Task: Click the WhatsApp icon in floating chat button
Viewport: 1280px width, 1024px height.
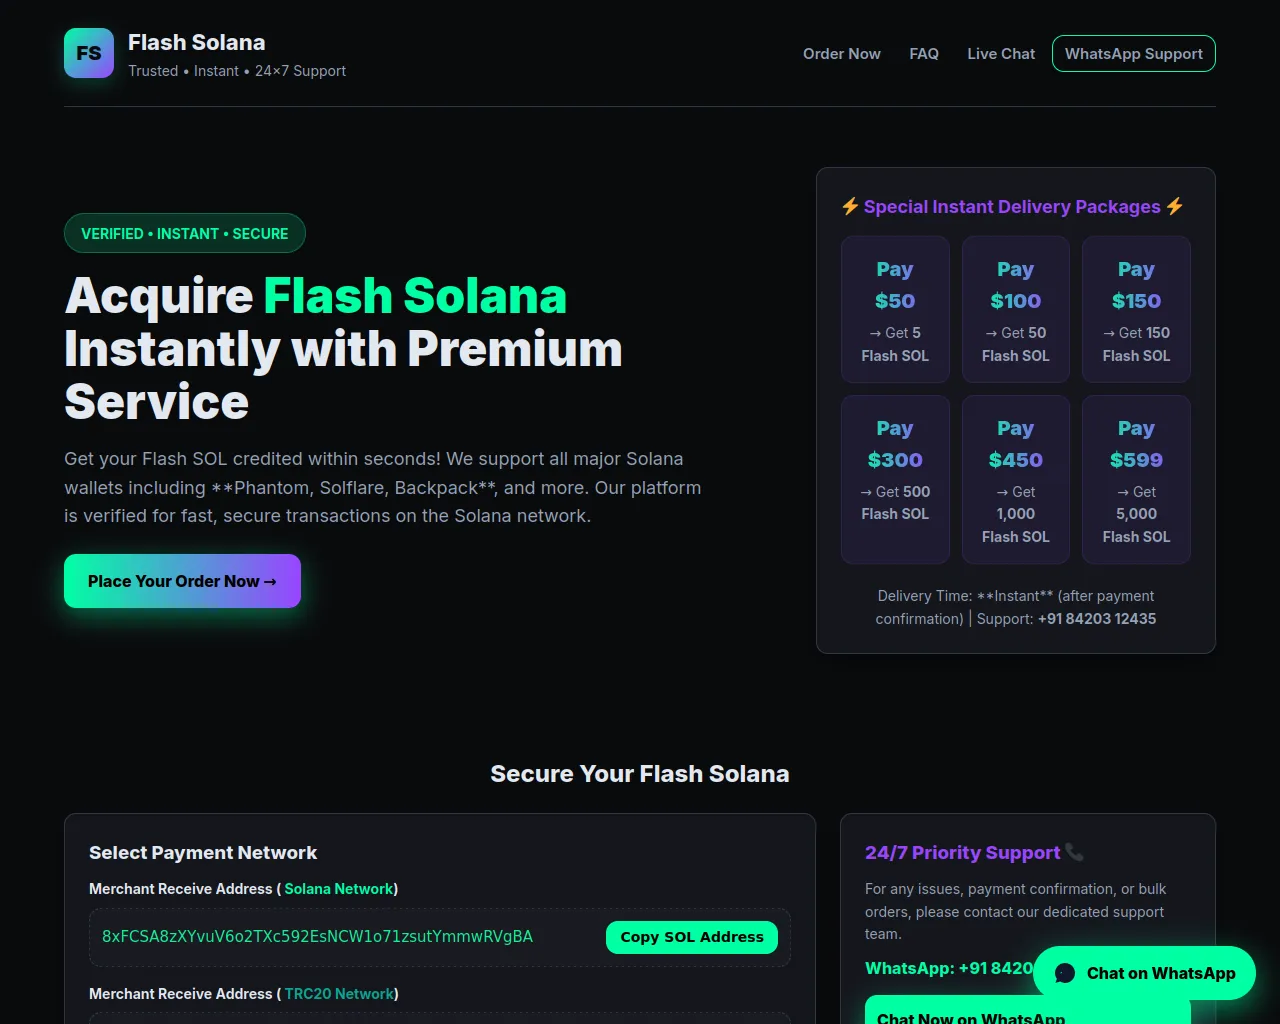Action: coord(1065,973)
